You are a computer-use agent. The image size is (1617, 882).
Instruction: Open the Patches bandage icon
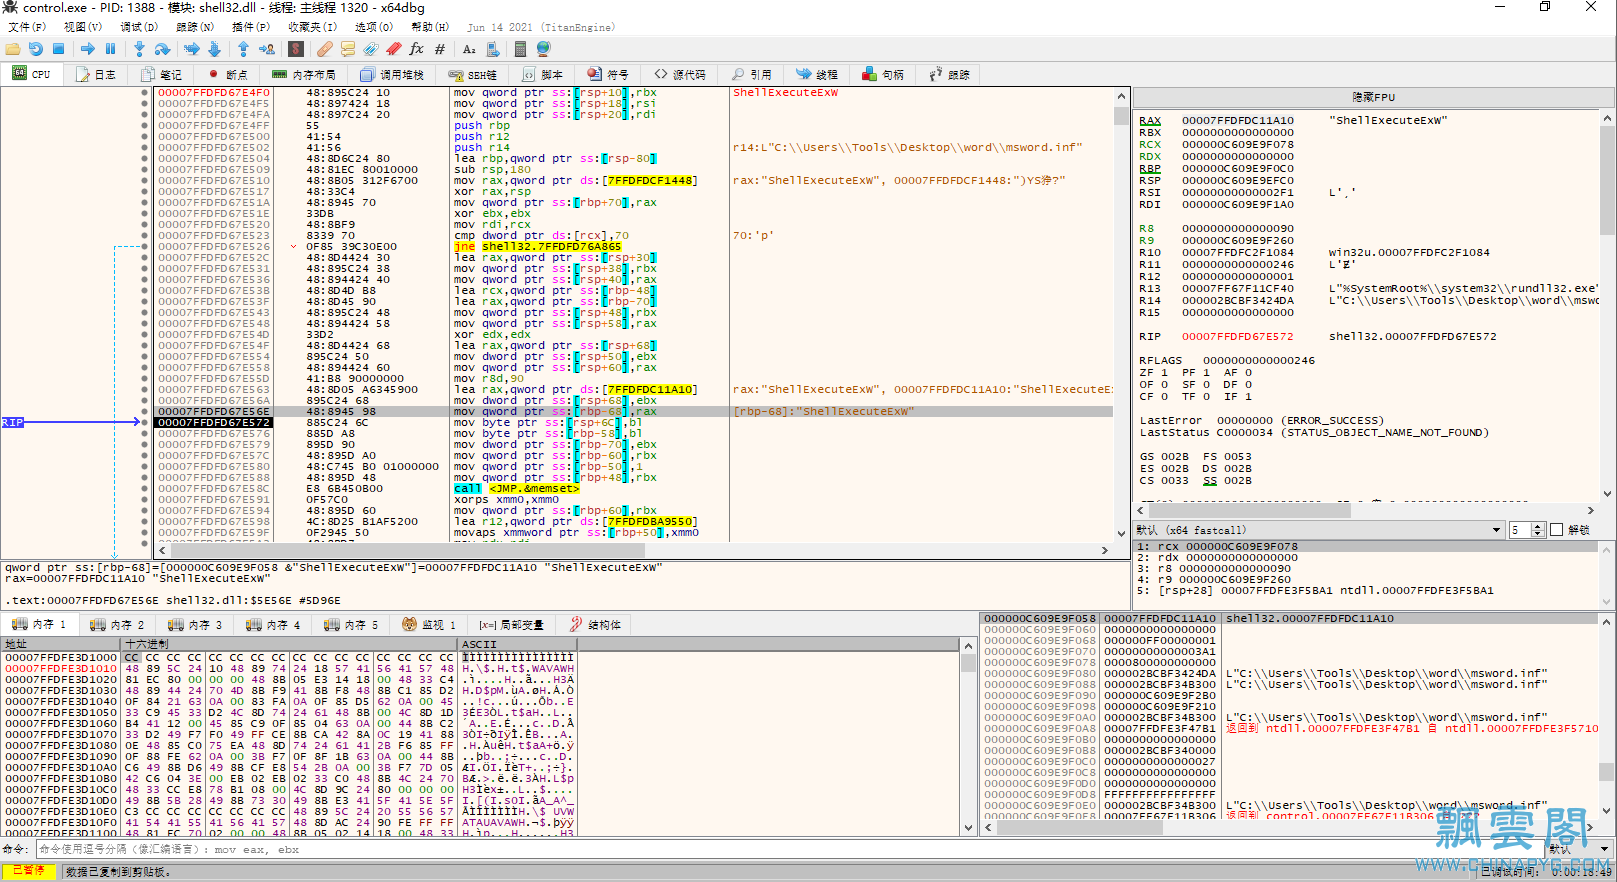[x=325, y=48]
